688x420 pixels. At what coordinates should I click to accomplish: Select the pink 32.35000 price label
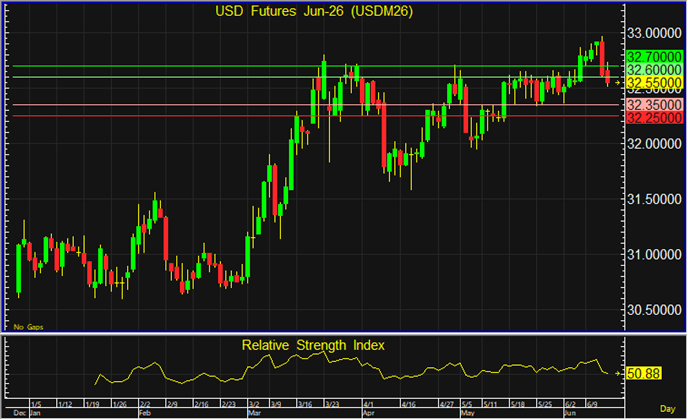[654, 105]
